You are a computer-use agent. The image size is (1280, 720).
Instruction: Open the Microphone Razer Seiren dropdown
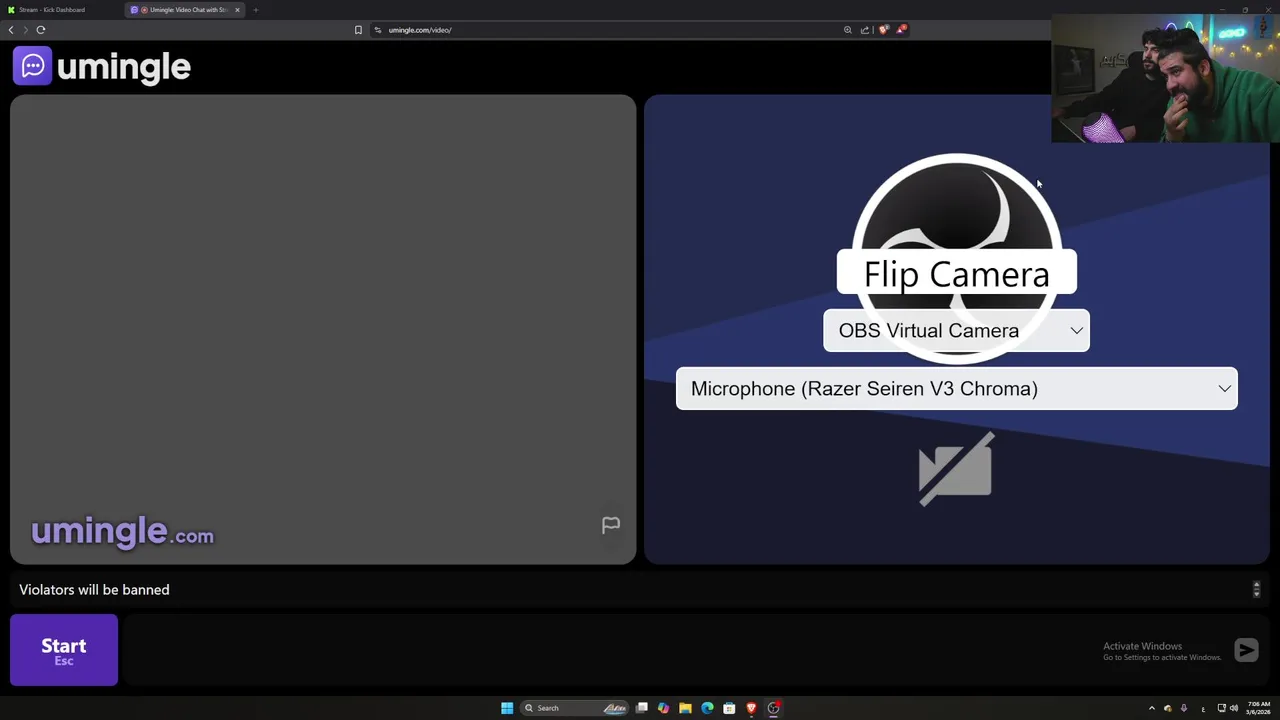(x=957, y=389)
